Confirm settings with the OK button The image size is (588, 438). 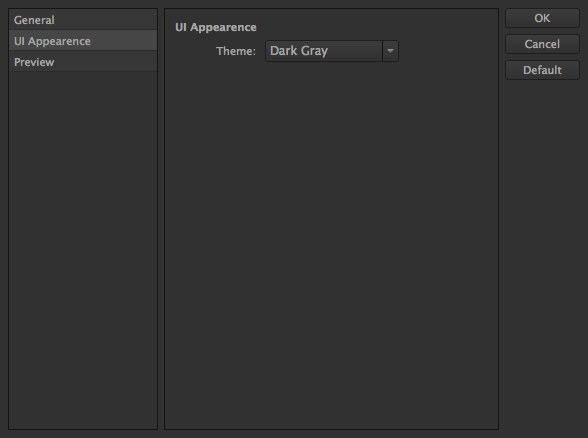tap(542, 18)
